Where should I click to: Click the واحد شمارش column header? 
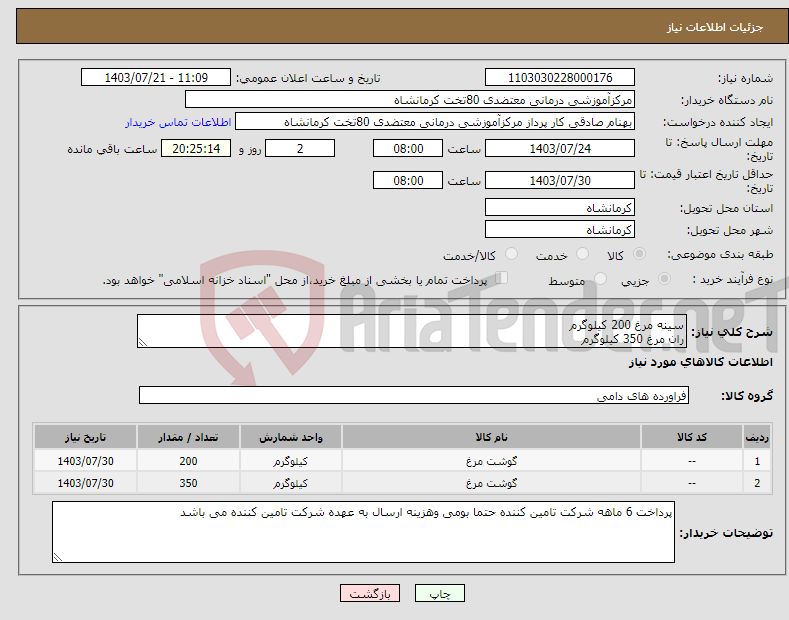[x=291, y=437]
